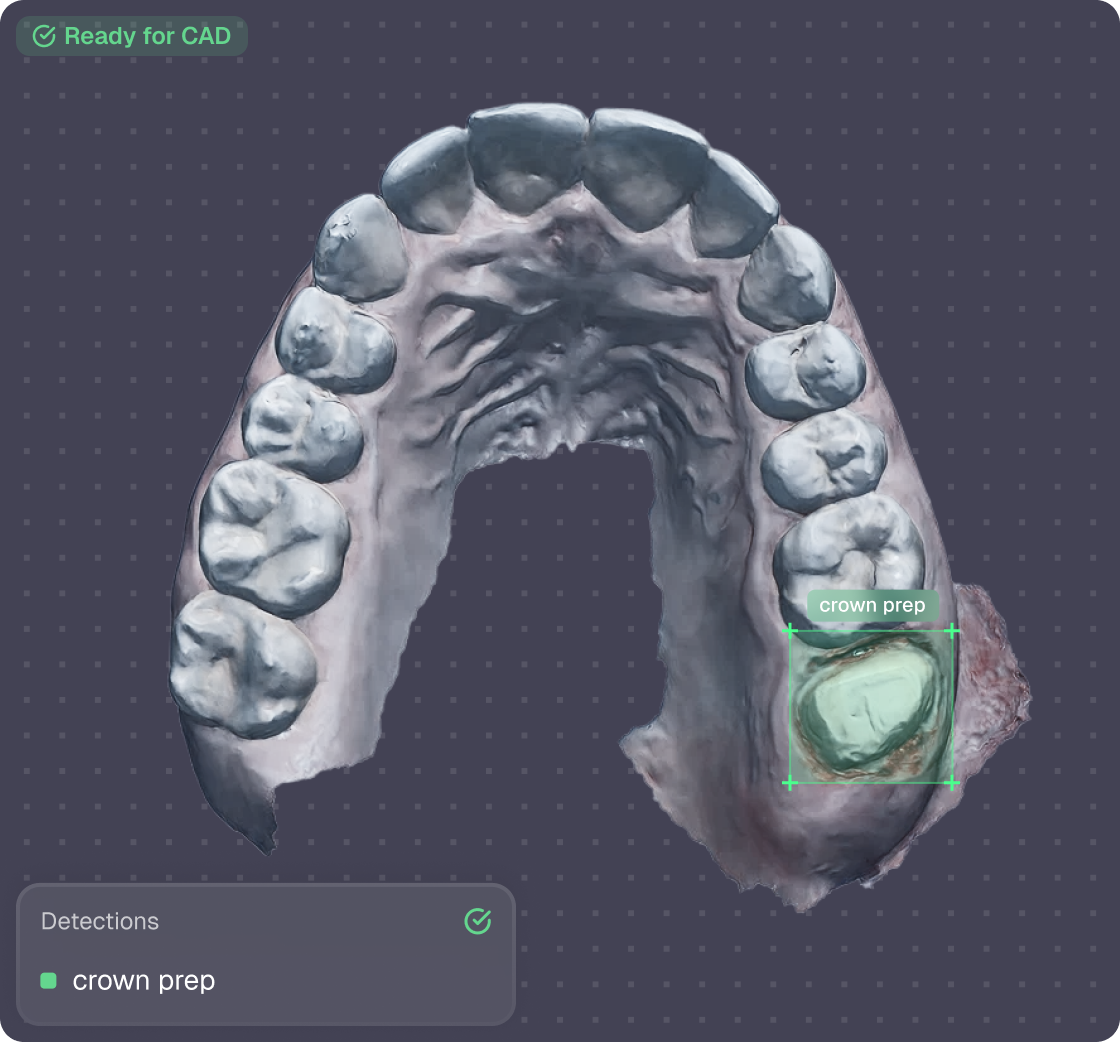Toggle the detection confirmation checkmark in the panel header
Image resolution: width=1120 pixels, height=1042 pixels.
(479, 921)
